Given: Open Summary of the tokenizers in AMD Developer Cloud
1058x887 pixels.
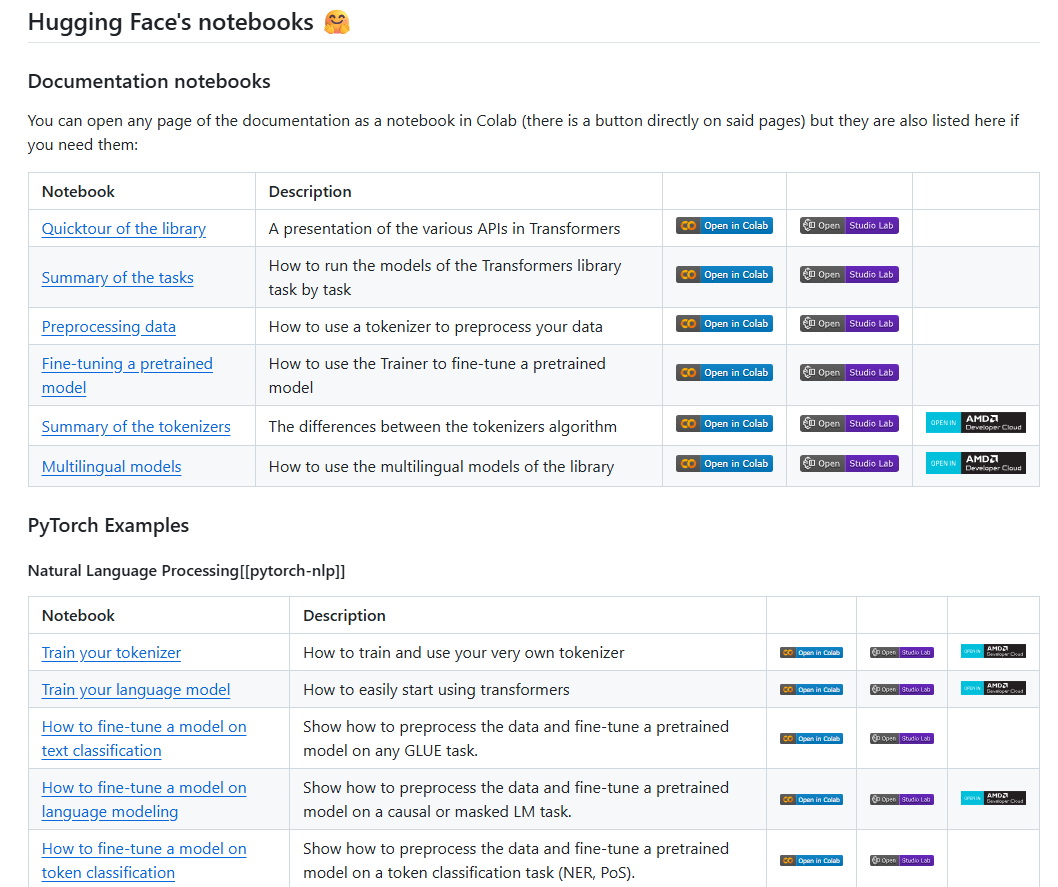Looking at the screenshot, I should pos(975,423).
